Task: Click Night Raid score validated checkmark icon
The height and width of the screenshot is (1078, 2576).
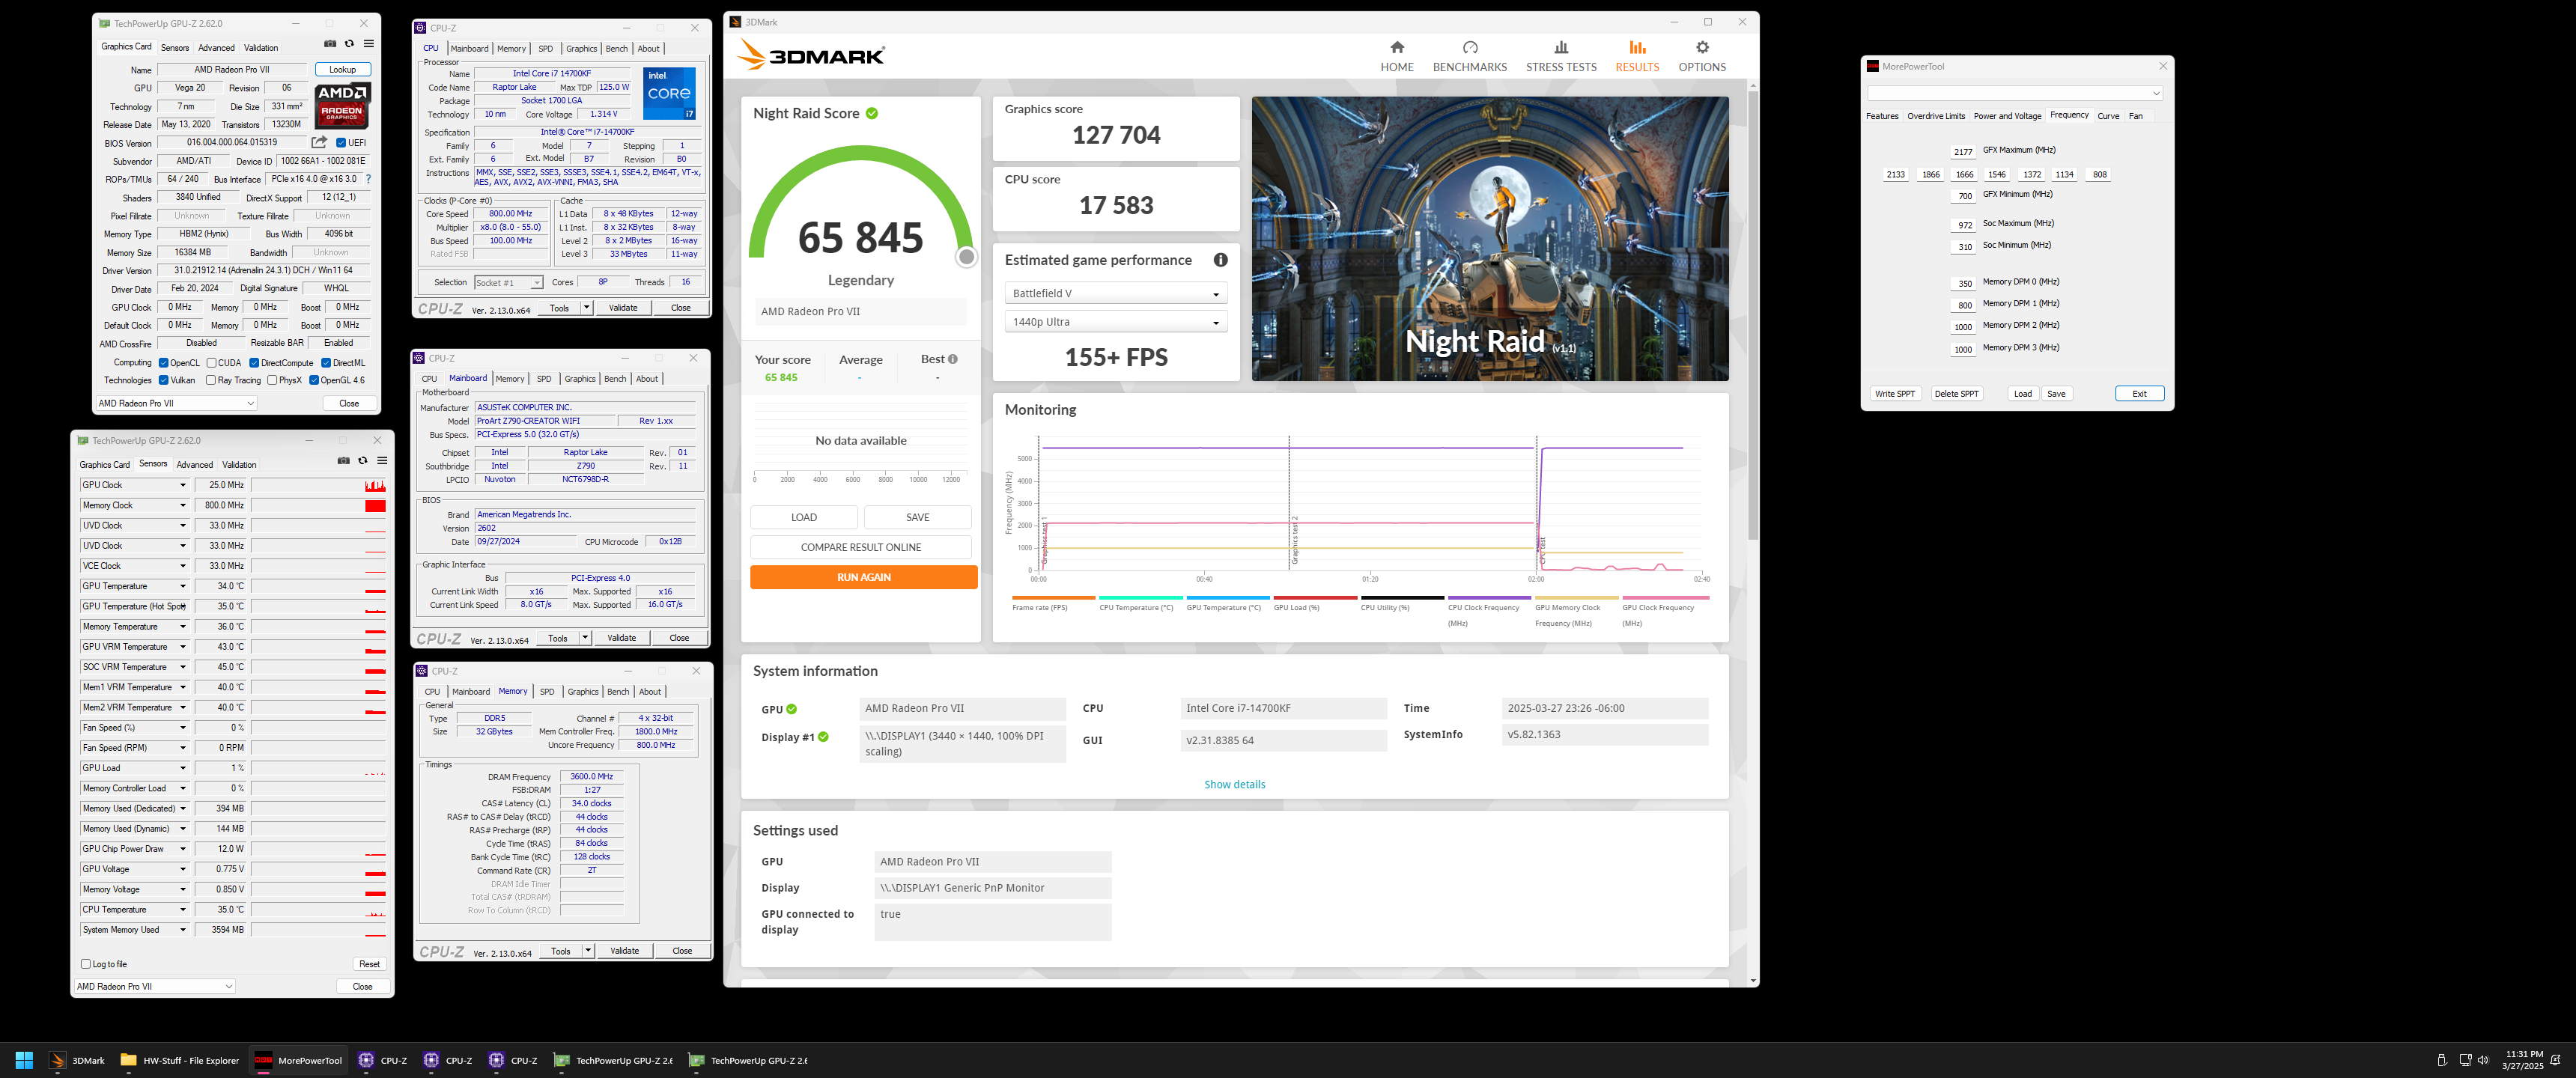Action: click(872, 113)
